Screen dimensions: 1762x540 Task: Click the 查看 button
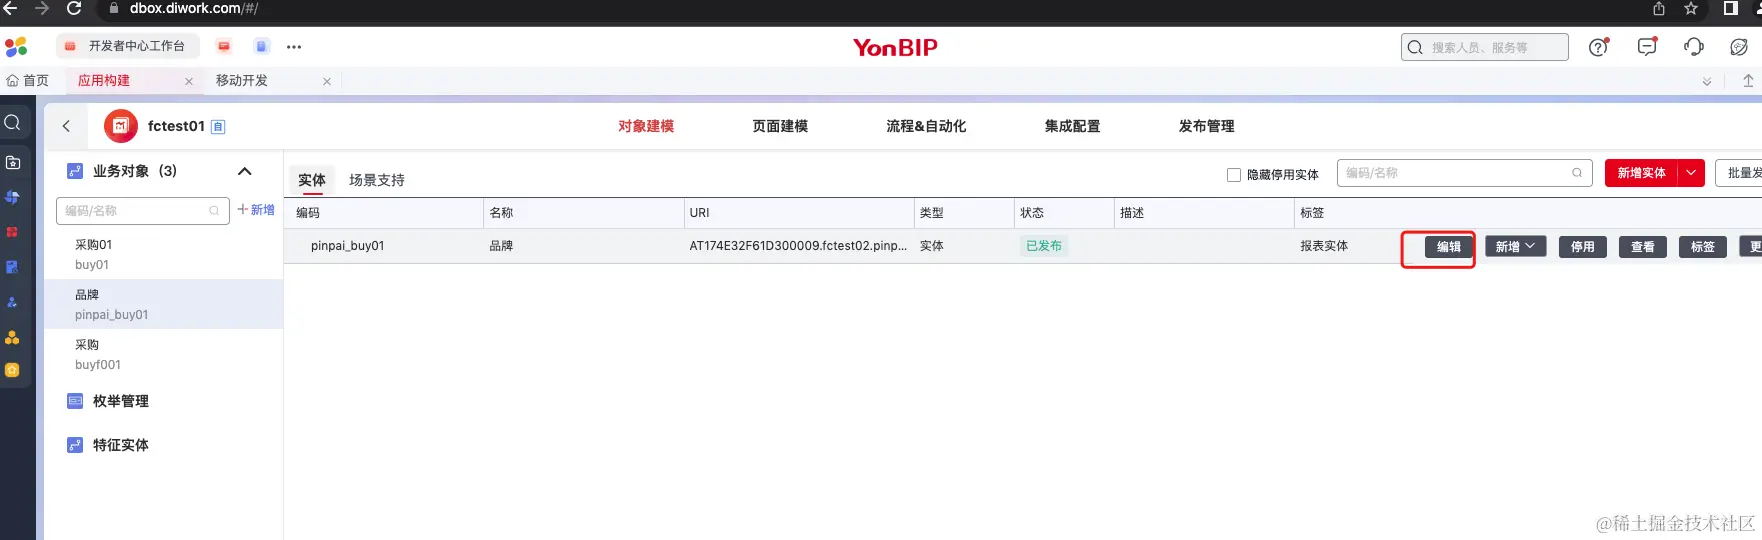click(1643, 247)
